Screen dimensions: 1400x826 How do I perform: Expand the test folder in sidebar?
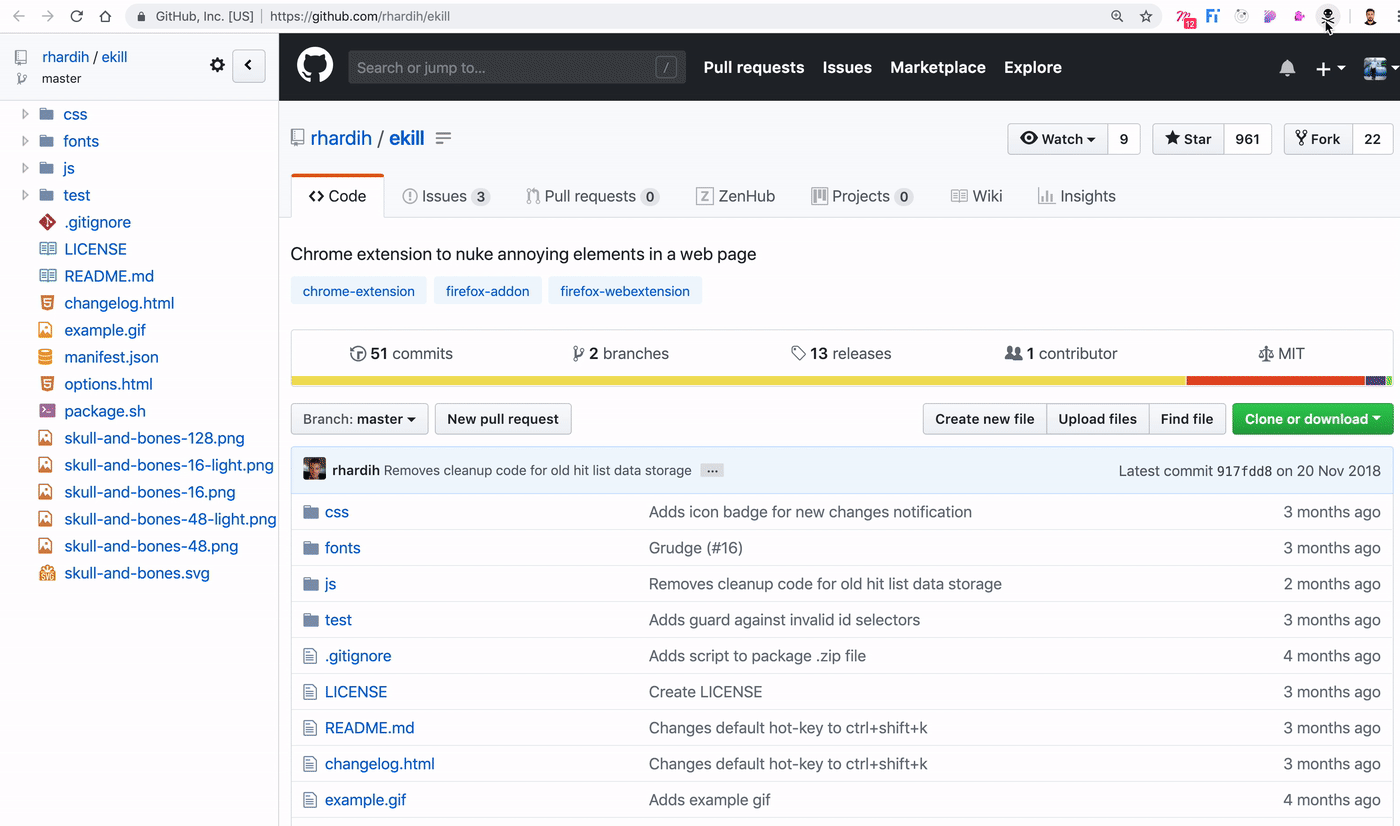coord(25,195)
